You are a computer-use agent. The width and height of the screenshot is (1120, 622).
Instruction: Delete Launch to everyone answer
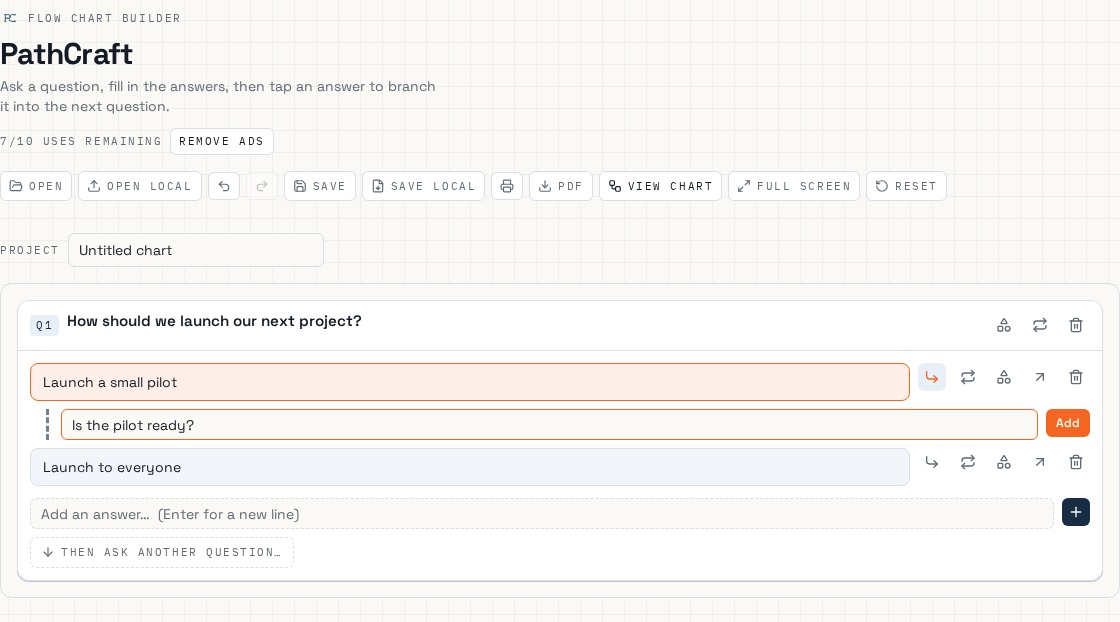pos(1076,462)
